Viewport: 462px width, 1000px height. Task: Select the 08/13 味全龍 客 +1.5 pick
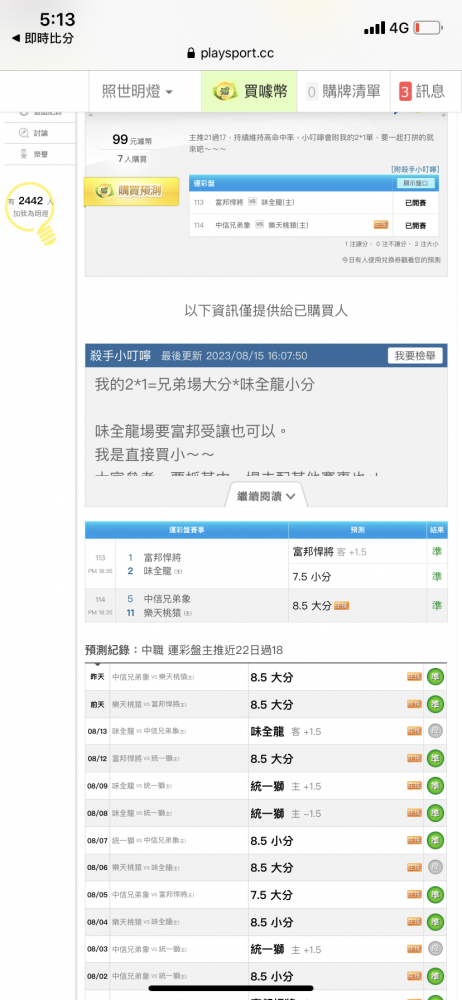point(286,732)
